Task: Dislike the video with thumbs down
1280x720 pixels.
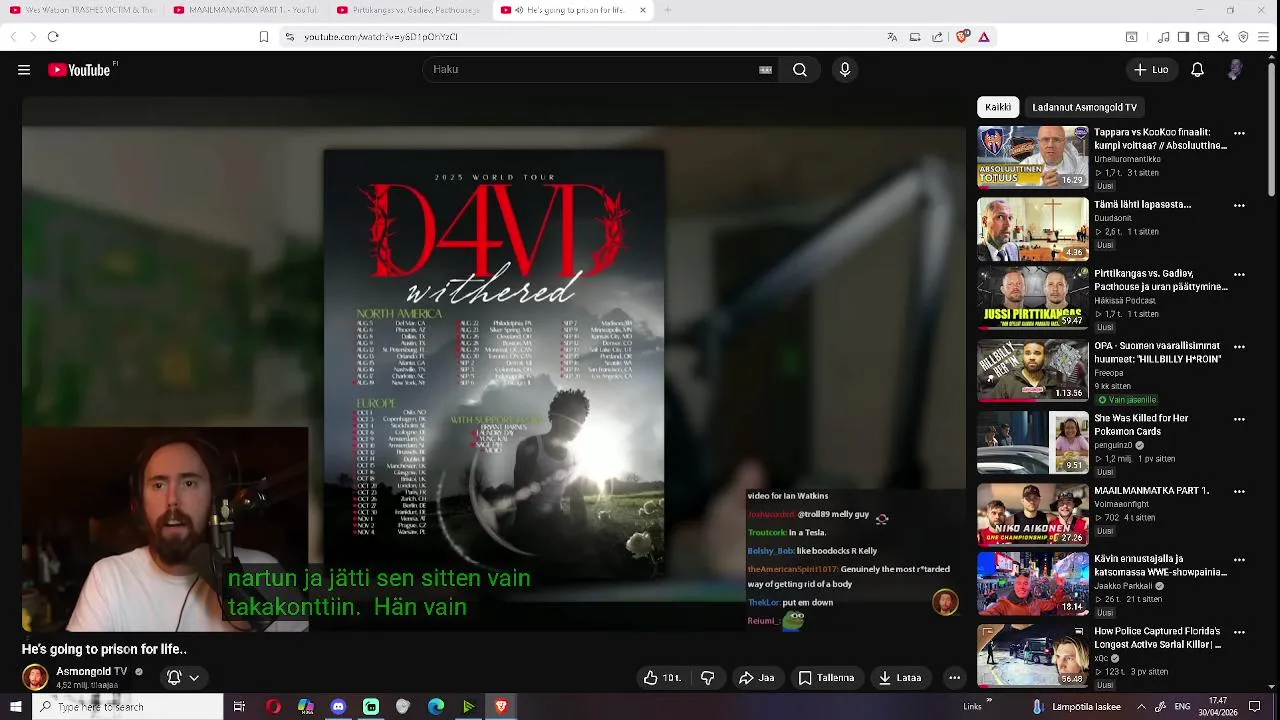Action: [708, 678]
